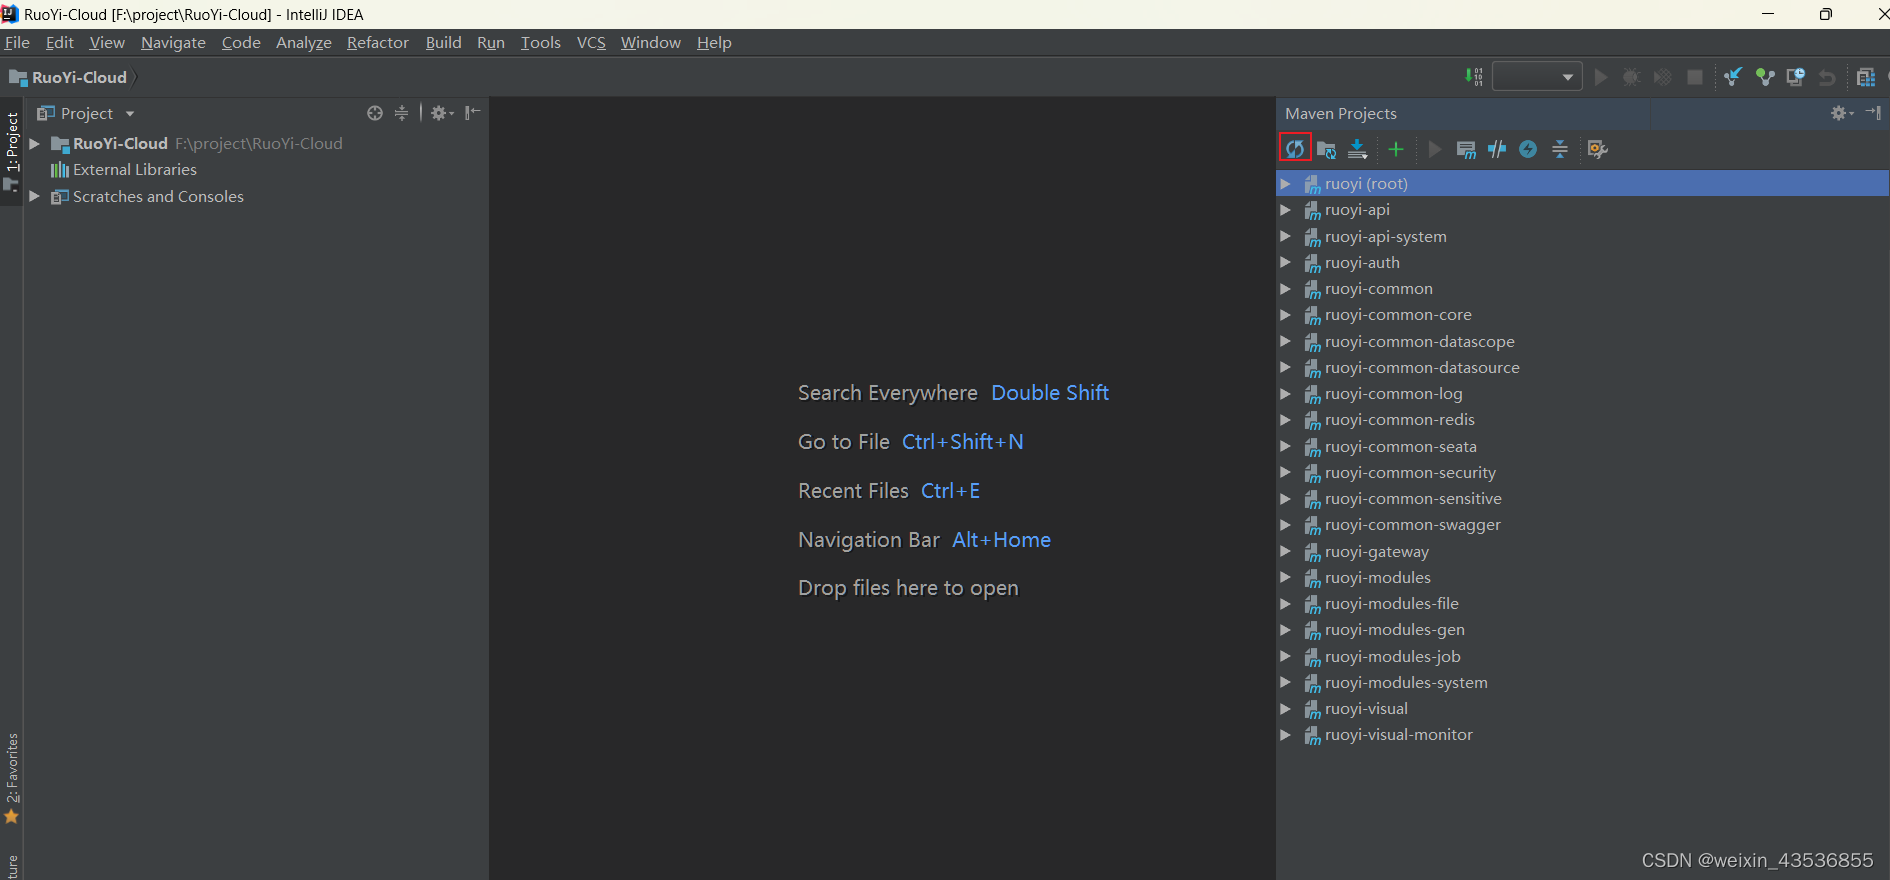Open run configuration combo box
This screenshot has height=880, width=1890.
(1537, 77)
